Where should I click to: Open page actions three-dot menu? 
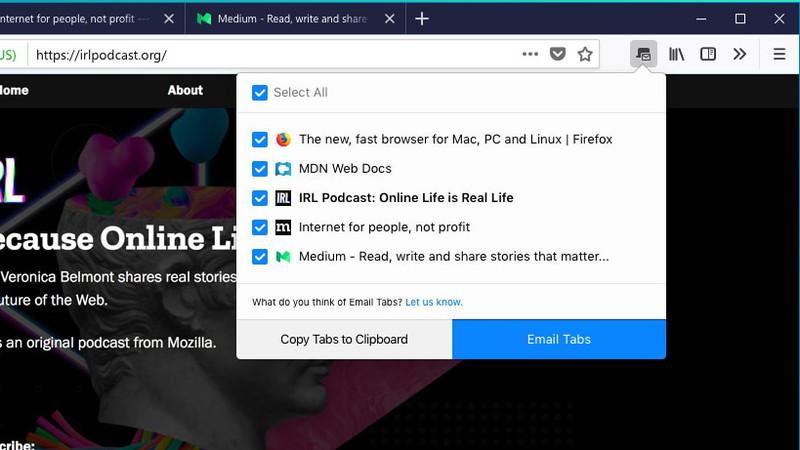[530, 54]
